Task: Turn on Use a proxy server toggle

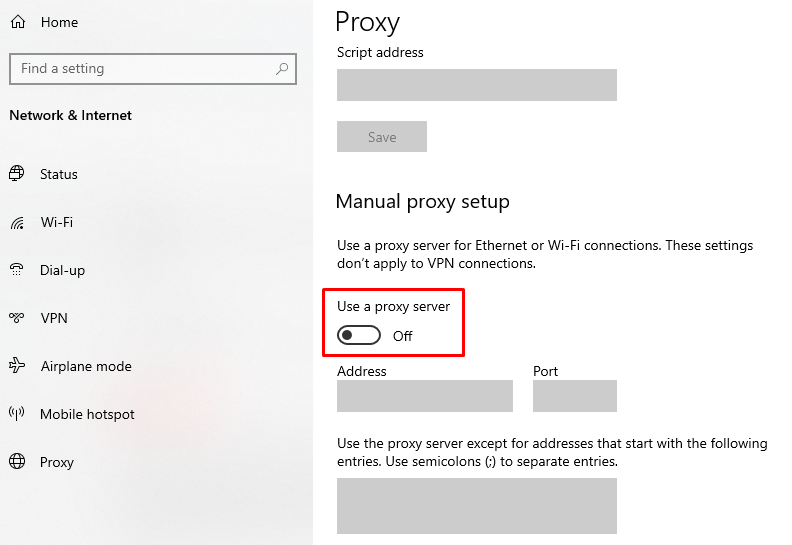Action: tap(359, 336)
